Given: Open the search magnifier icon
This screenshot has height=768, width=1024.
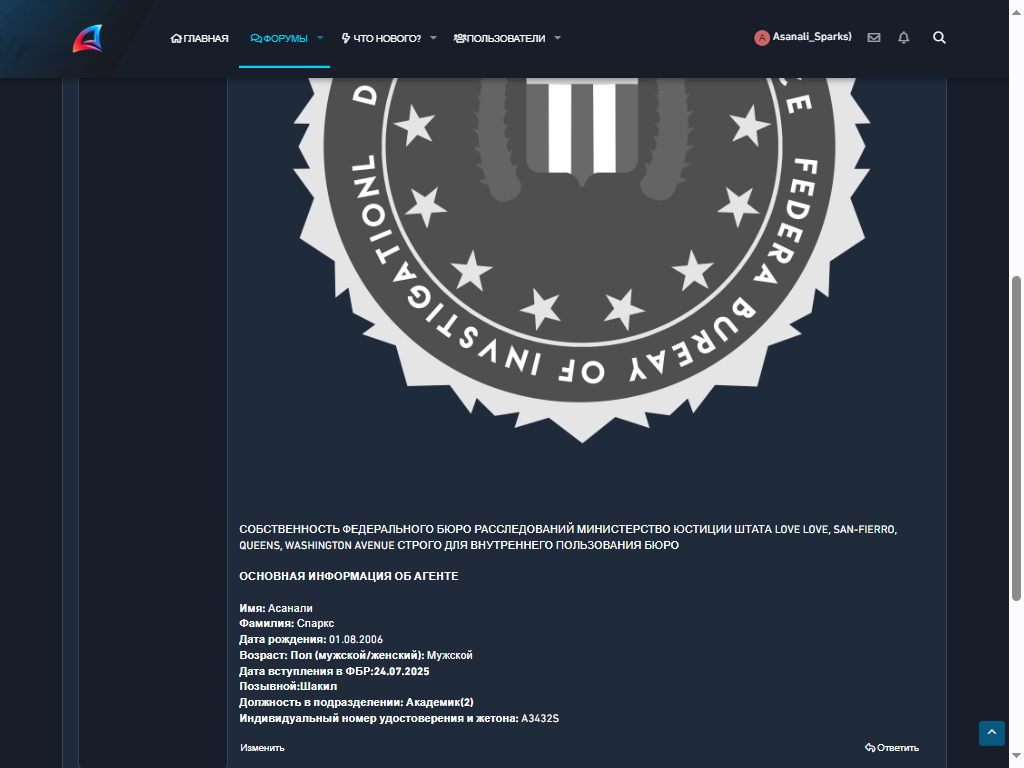Looking at the screenshot, I should coord(939,38).
